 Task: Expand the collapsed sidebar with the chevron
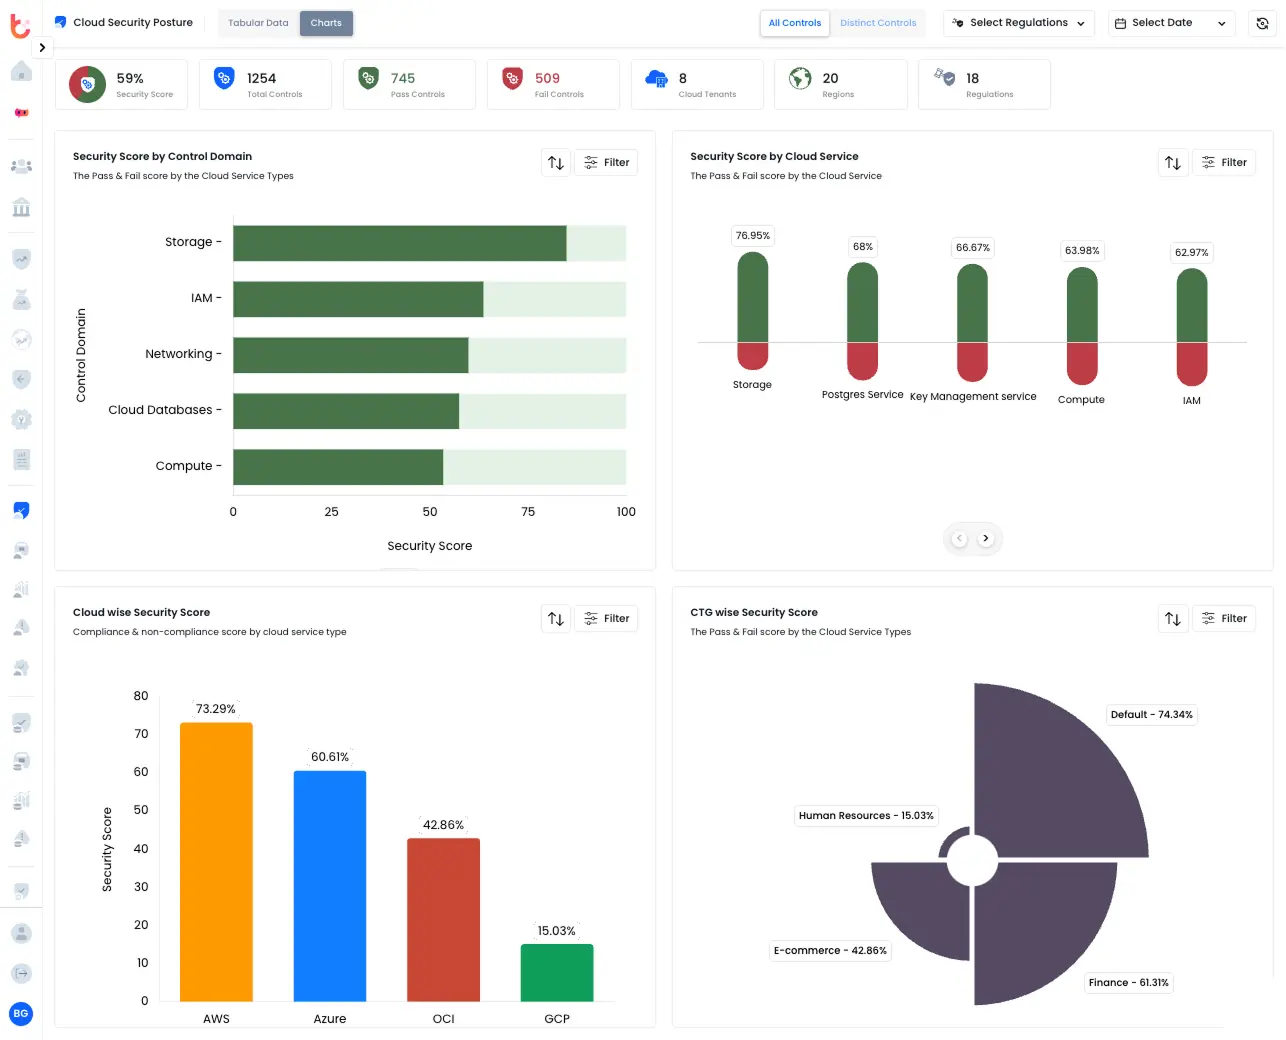[x=42, y=47]
